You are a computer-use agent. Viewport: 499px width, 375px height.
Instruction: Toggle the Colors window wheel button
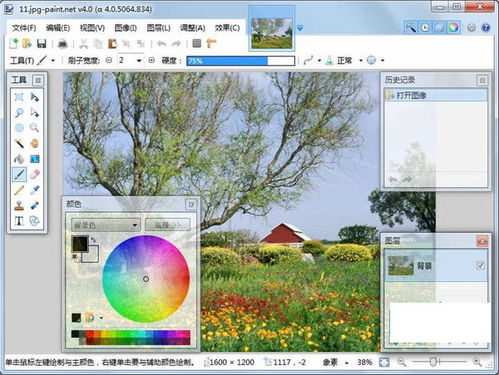tap(453, 27)
